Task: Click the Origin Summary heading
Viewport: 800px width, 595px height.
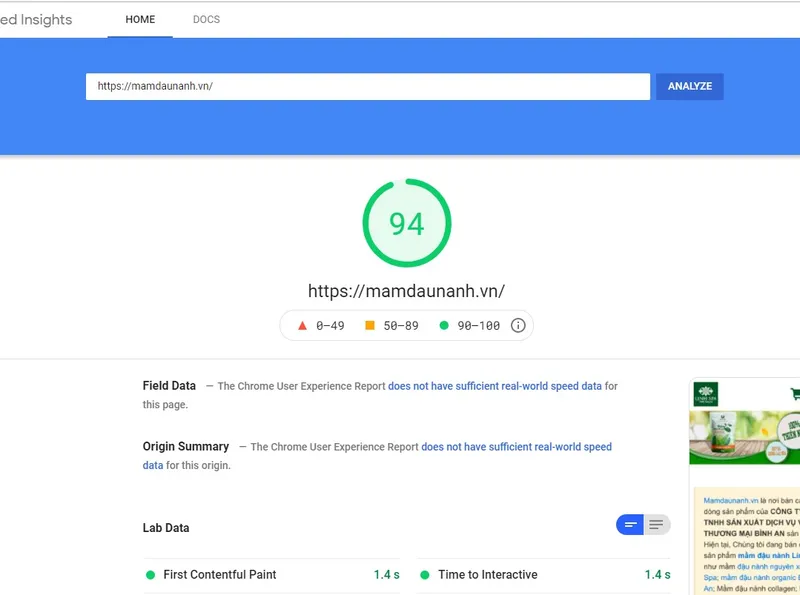Action: pyautogui.click(x=186, y=447)
